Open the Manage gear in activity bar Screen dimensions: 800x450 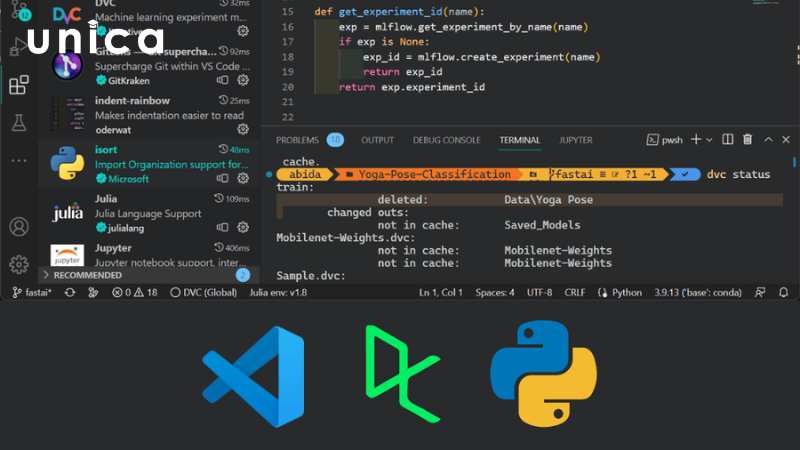19,264
